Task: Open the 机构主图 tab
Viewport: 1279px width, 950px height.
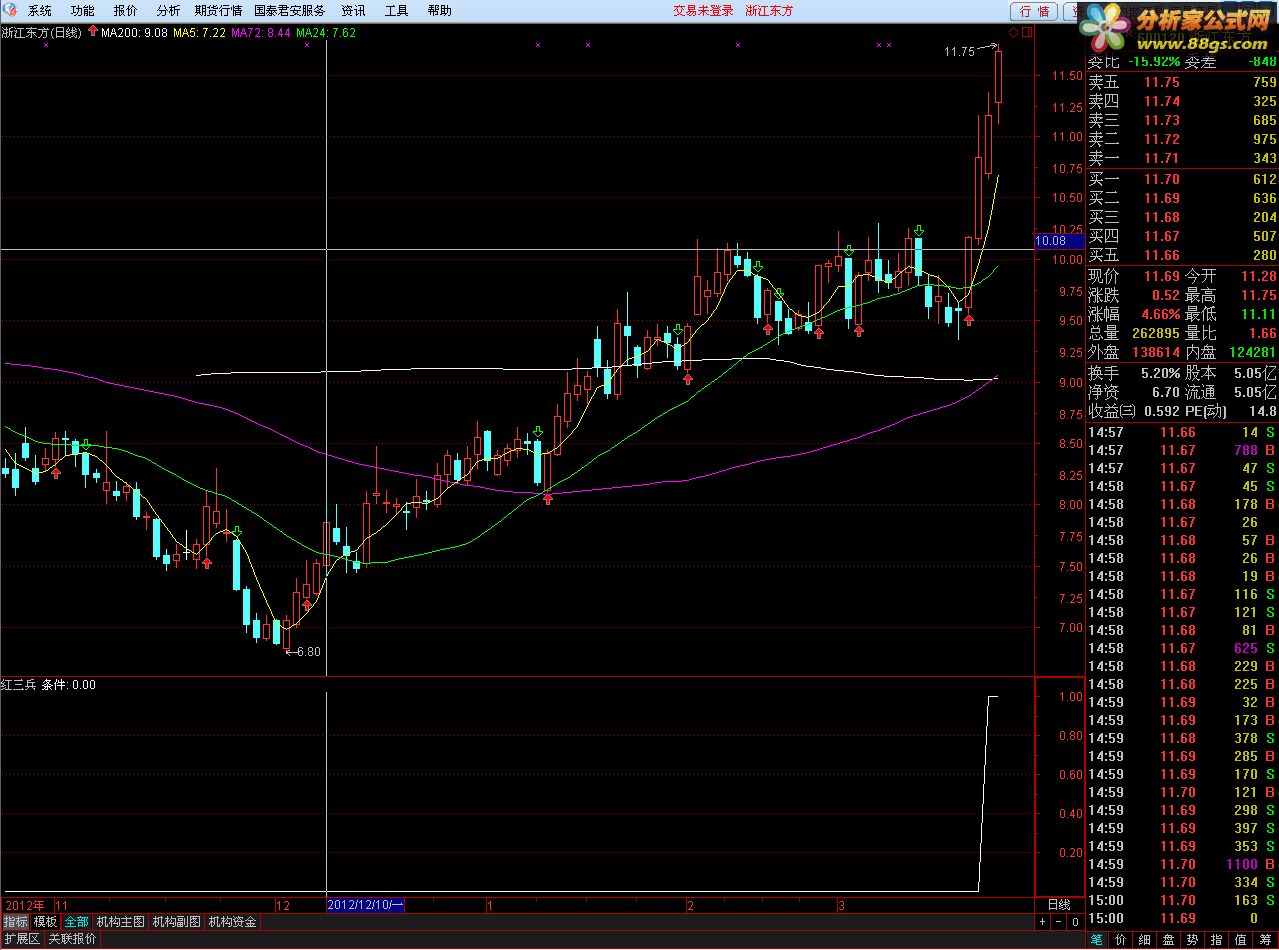Action: [x=120, y=922]
